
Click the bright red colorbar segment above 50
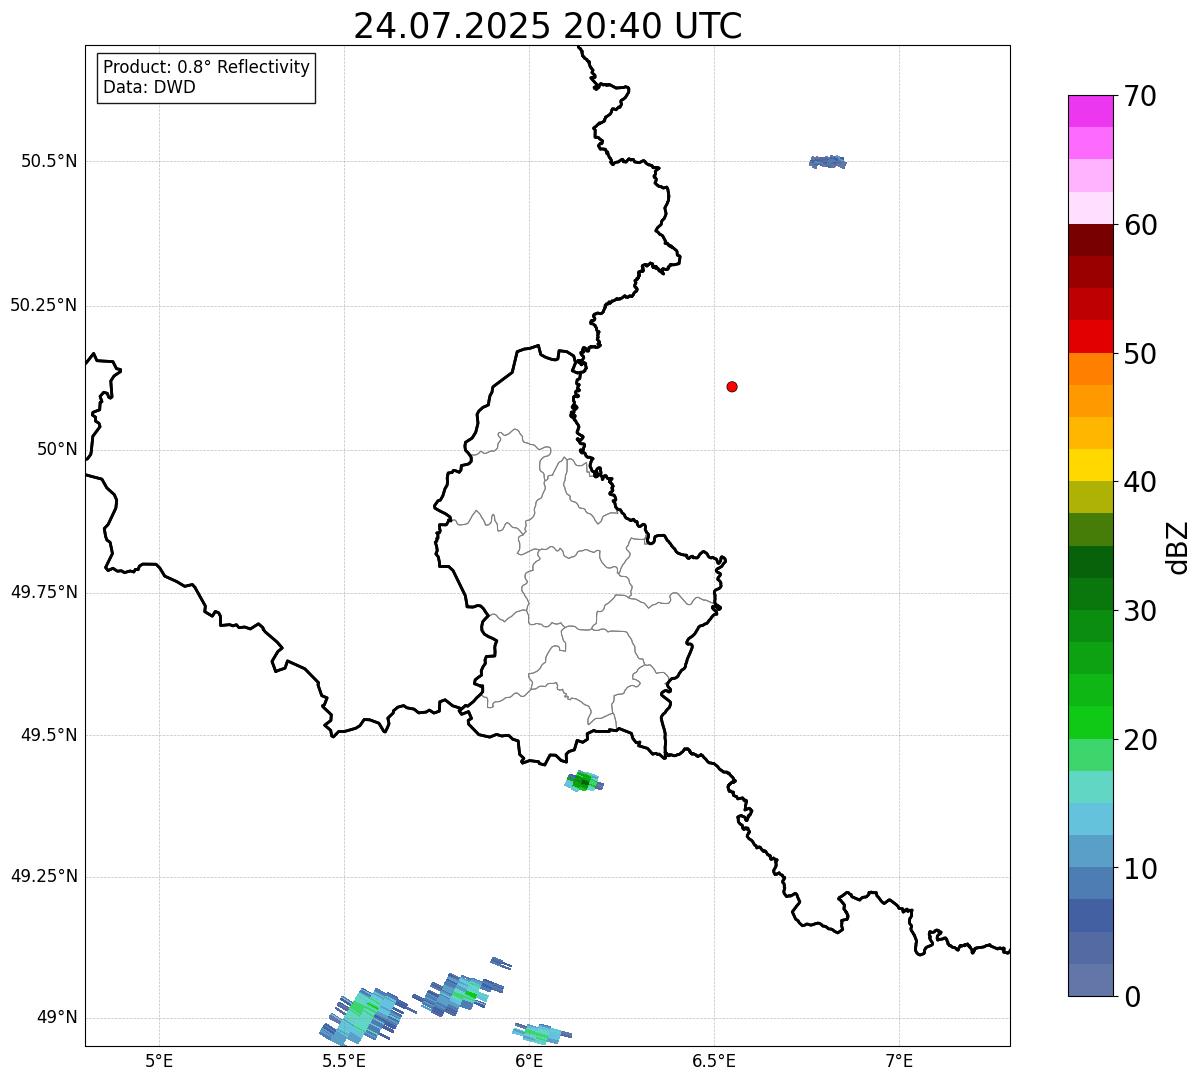tap(1090, 336)
